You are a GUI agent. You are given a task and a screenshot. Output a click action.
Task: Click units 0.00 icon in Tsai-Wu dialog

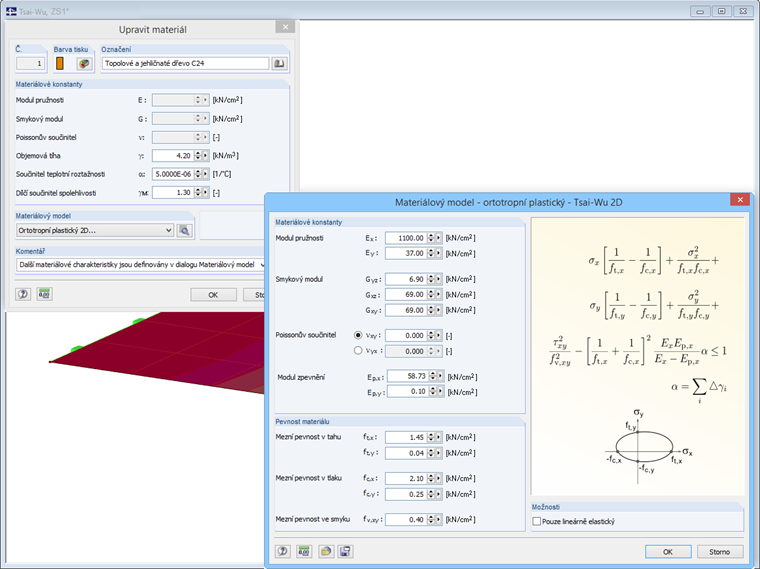(304, 551)
